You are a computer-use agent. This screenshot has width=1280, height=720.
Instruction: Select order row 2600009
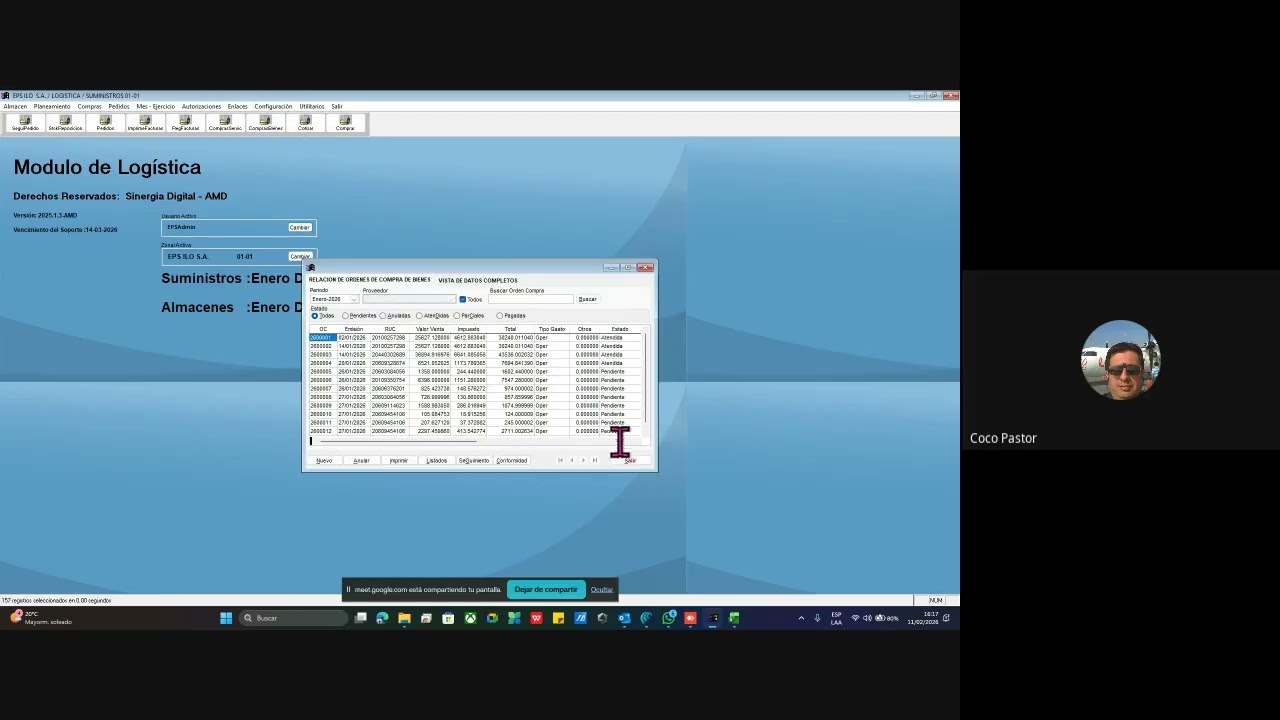[476, 406]
